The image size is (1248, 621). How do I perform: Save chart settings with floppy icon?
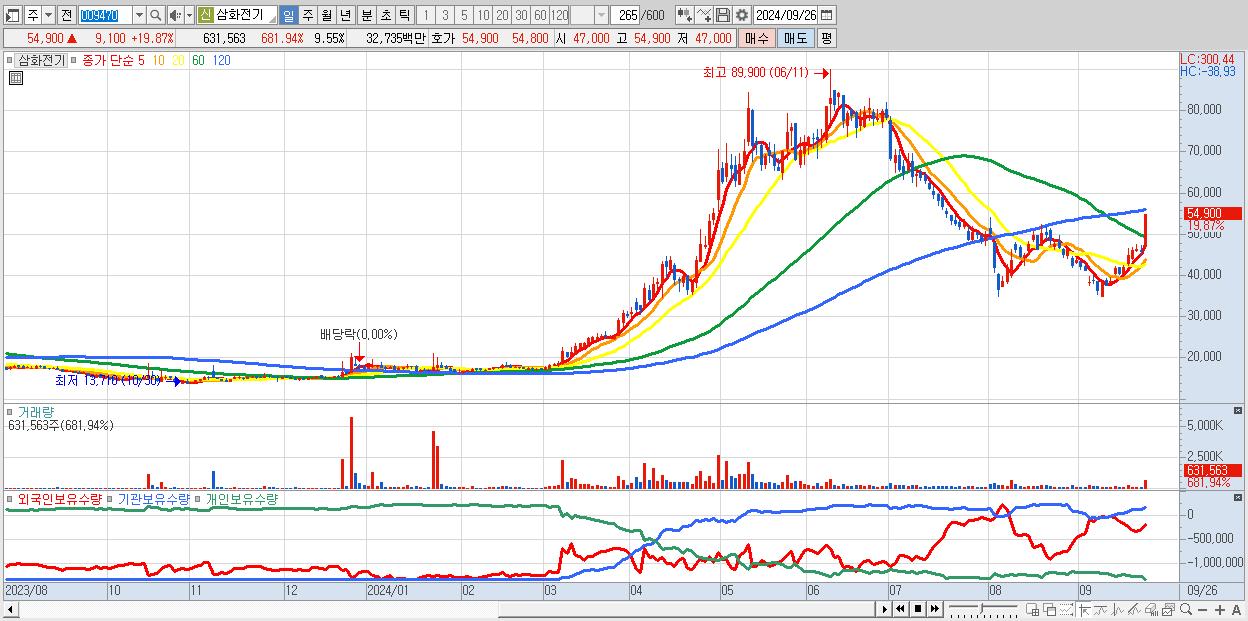(x=723, y=15)
